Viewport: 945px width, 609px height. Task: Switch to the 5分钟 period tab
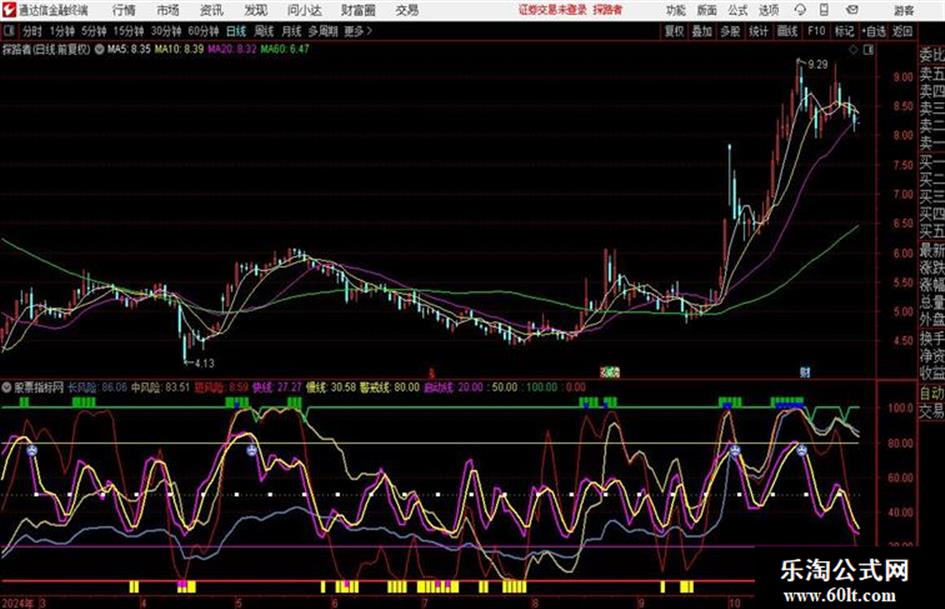94,31
